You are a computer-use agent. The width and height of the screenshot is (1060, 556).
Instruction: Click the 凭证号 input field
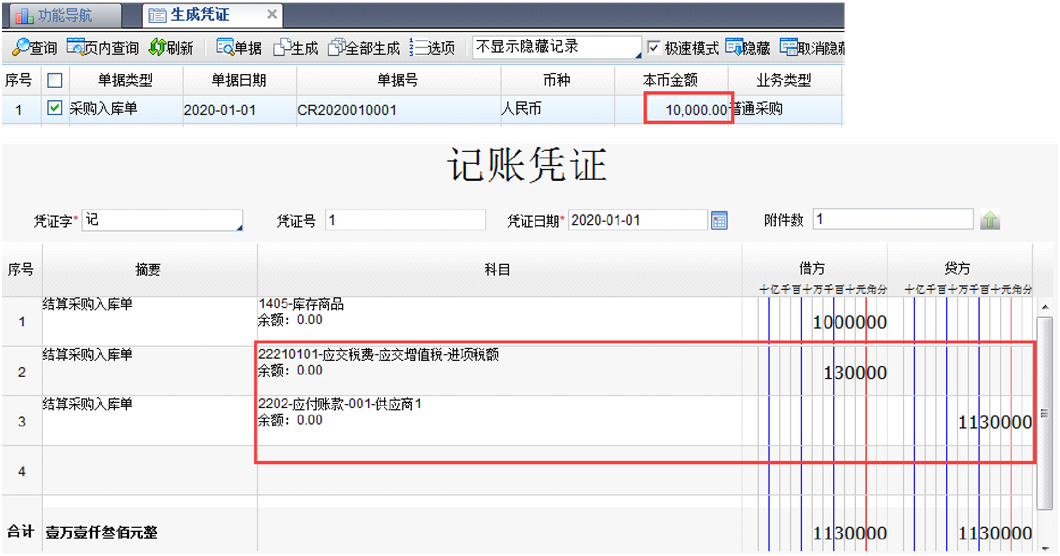[x=406, y=220]
